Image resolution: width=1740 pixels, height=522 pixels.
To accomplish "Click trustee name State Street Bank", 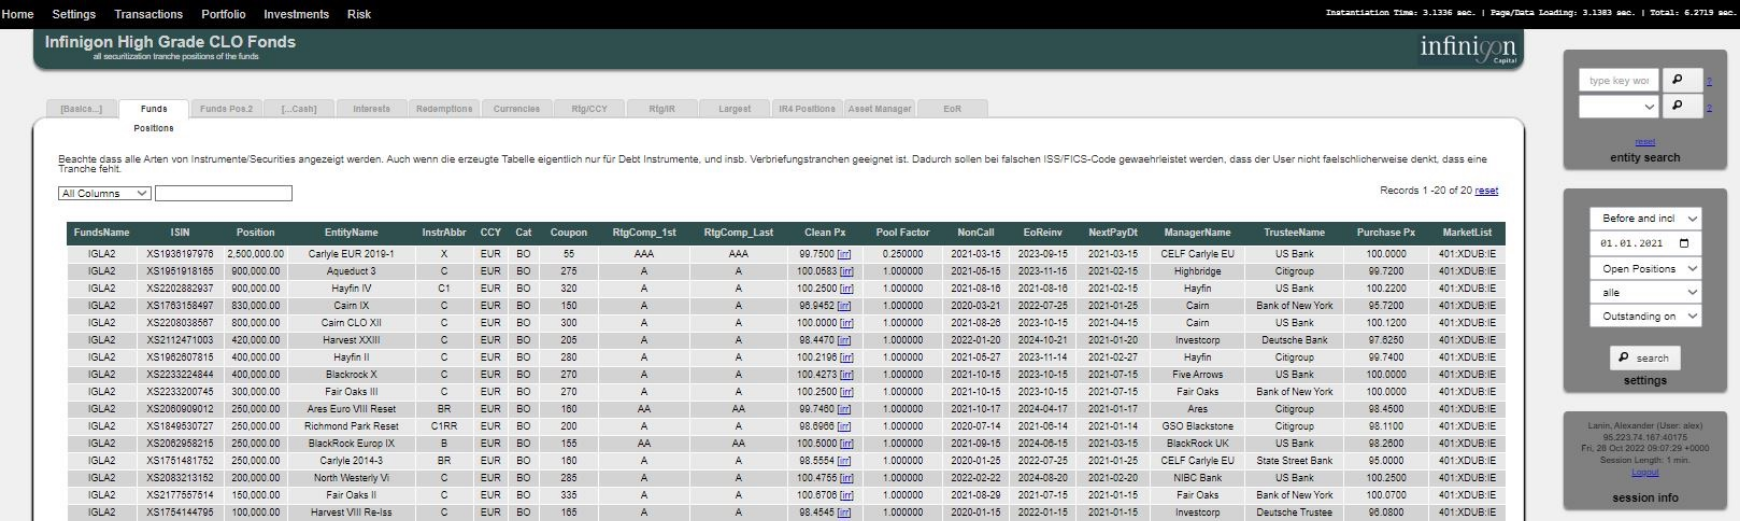I will [x=1294, y=460].
